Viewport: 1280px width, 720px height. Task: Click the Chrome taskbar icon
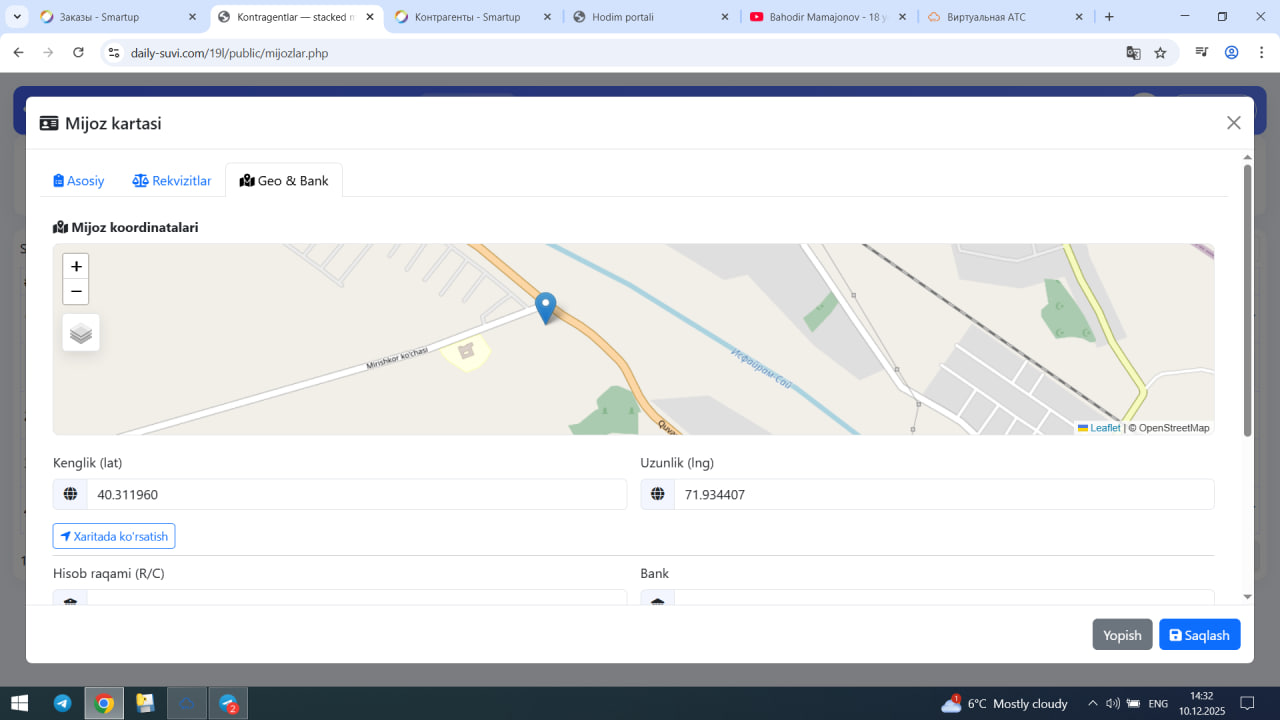pos(104,703)
